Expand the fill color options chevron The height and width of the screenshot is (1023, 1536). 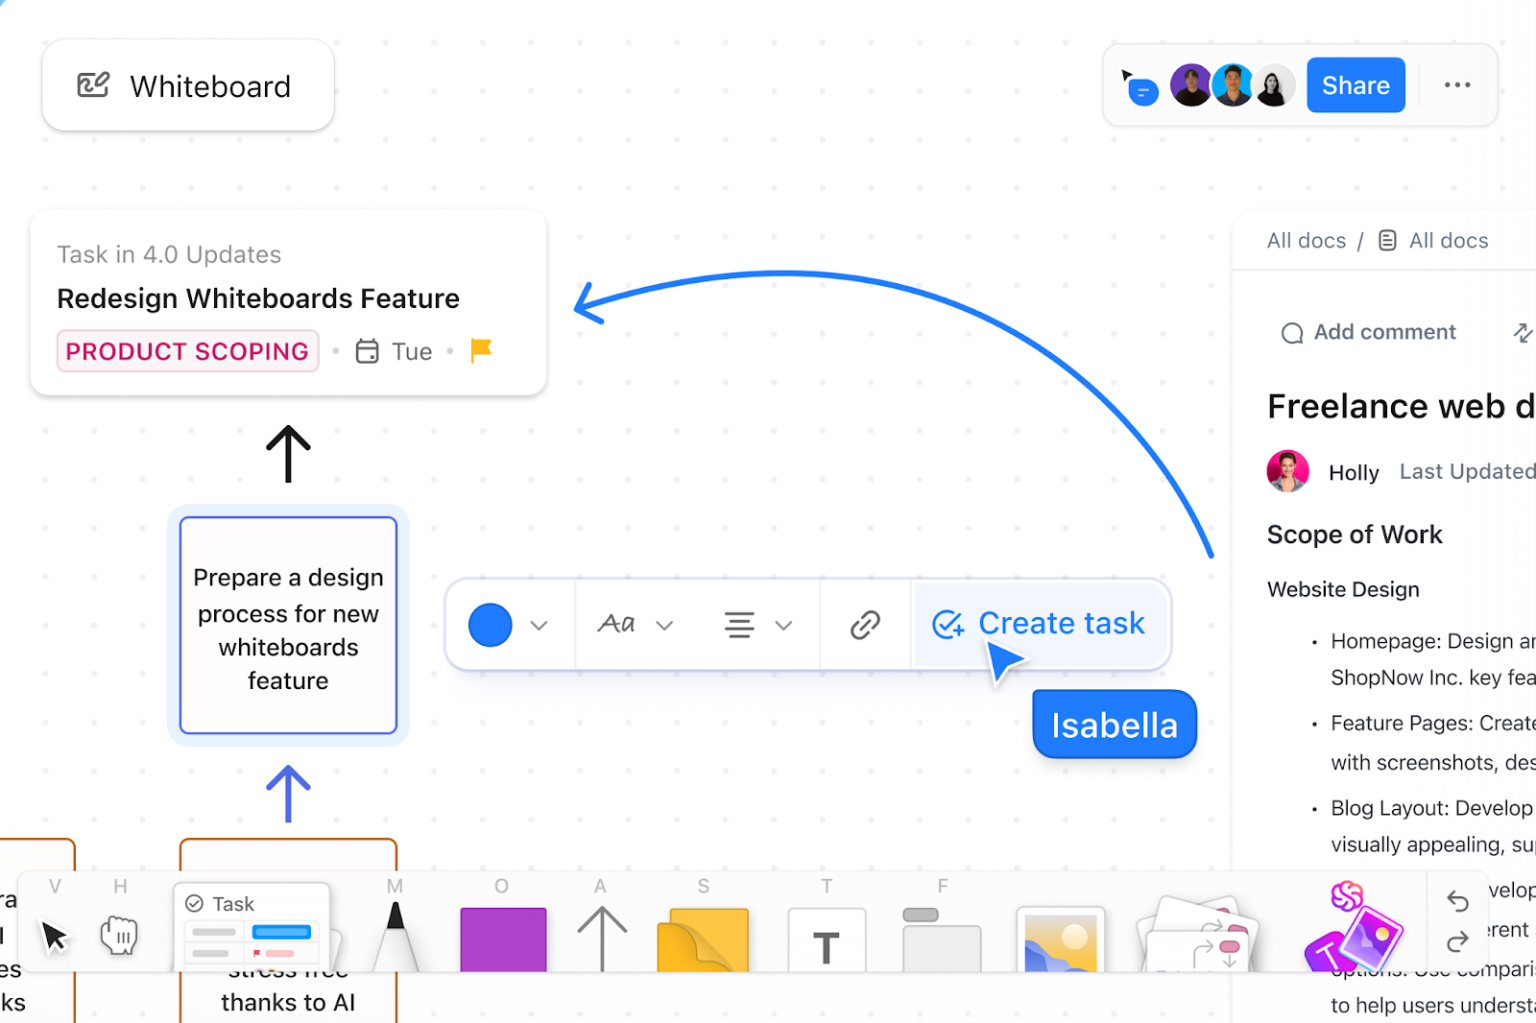539,624
